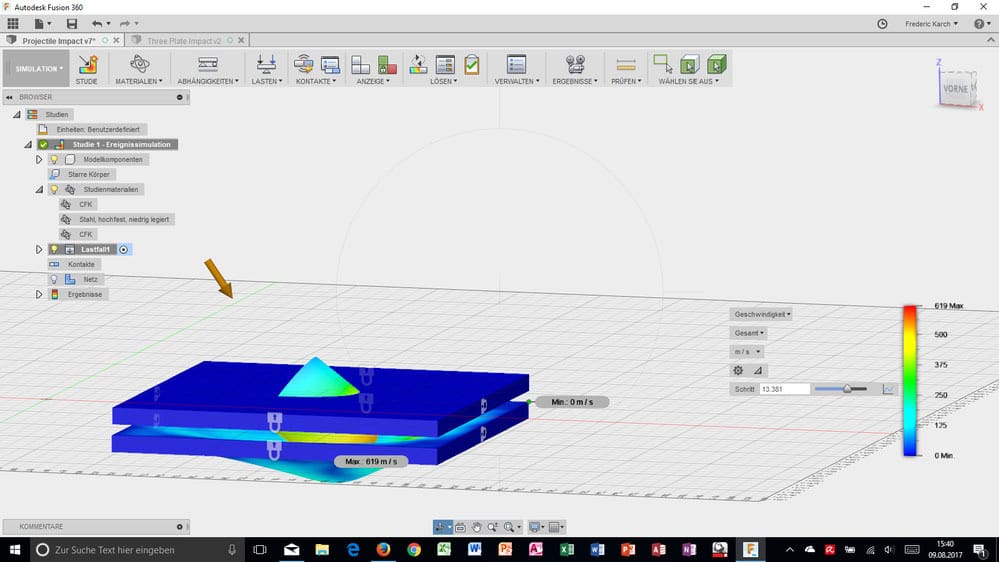The height and width of the screenshot is (562, 999).
Task: Click the Windows search box in taskbar
Action: (136, 549)
